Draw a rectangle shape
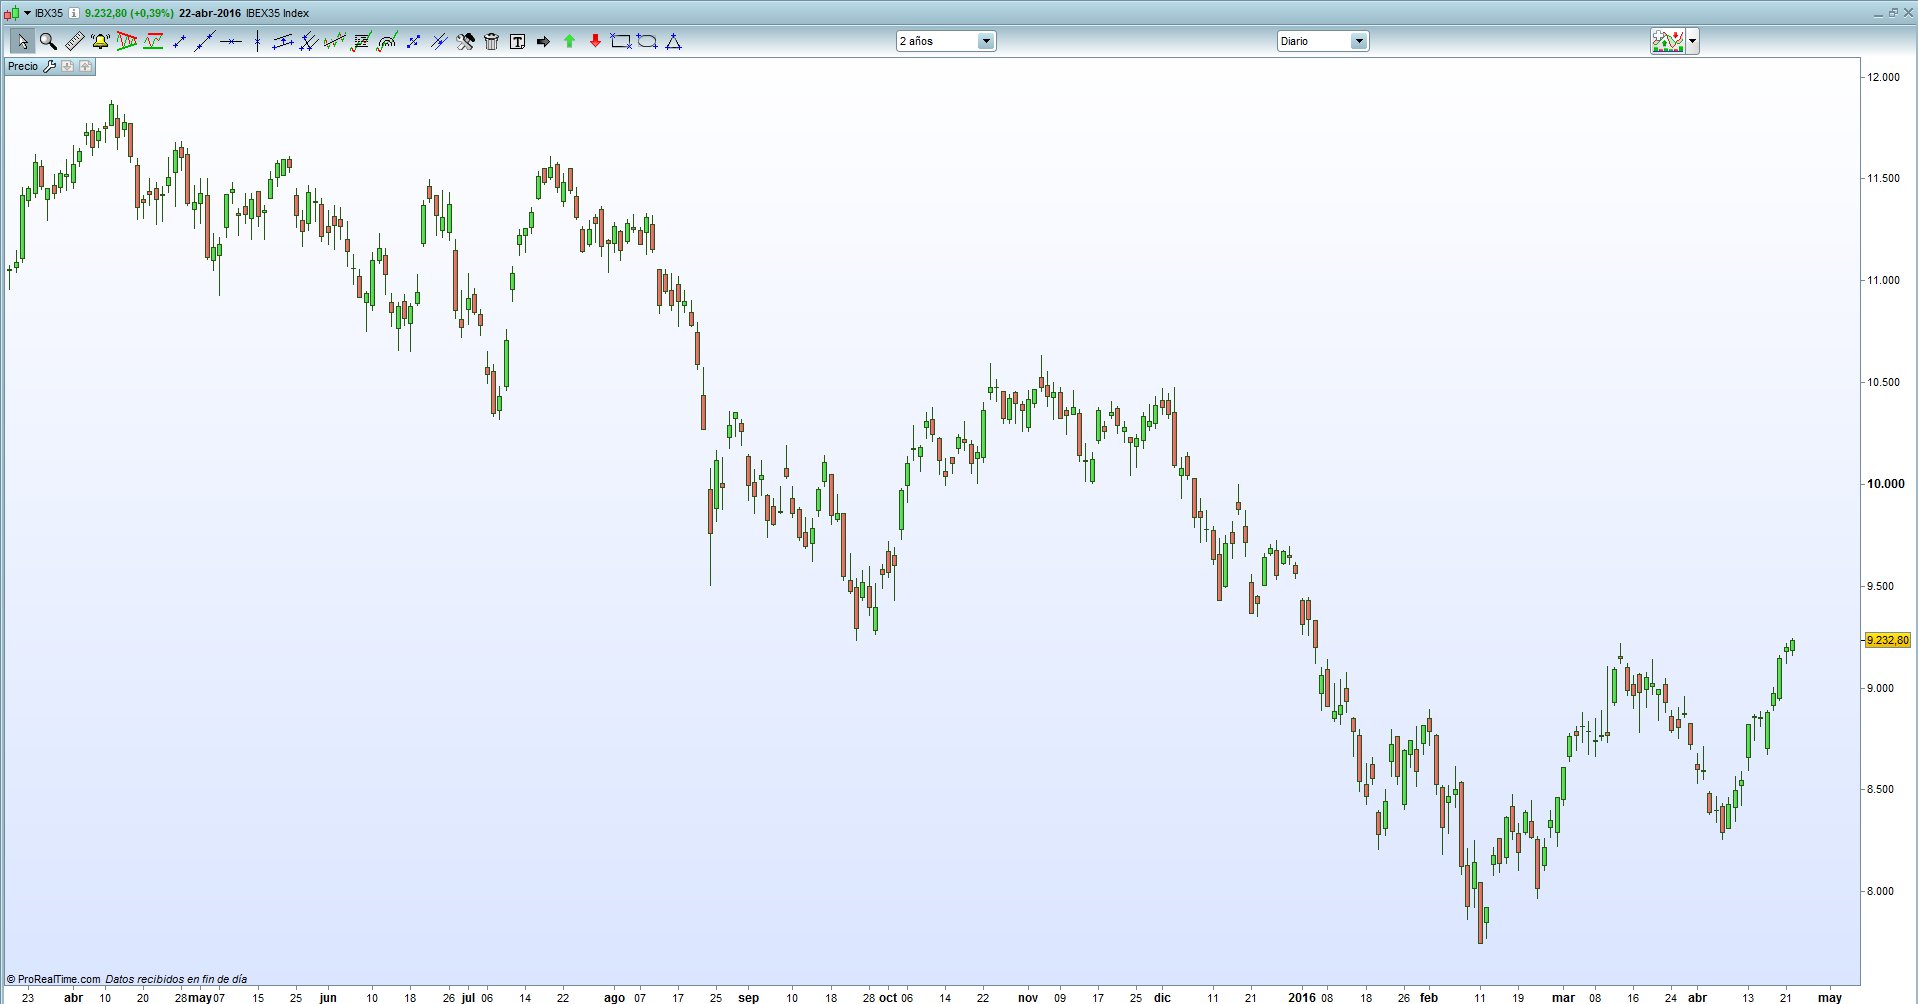The width and height of the screenshot is (1918, 1004). point(621,41)
